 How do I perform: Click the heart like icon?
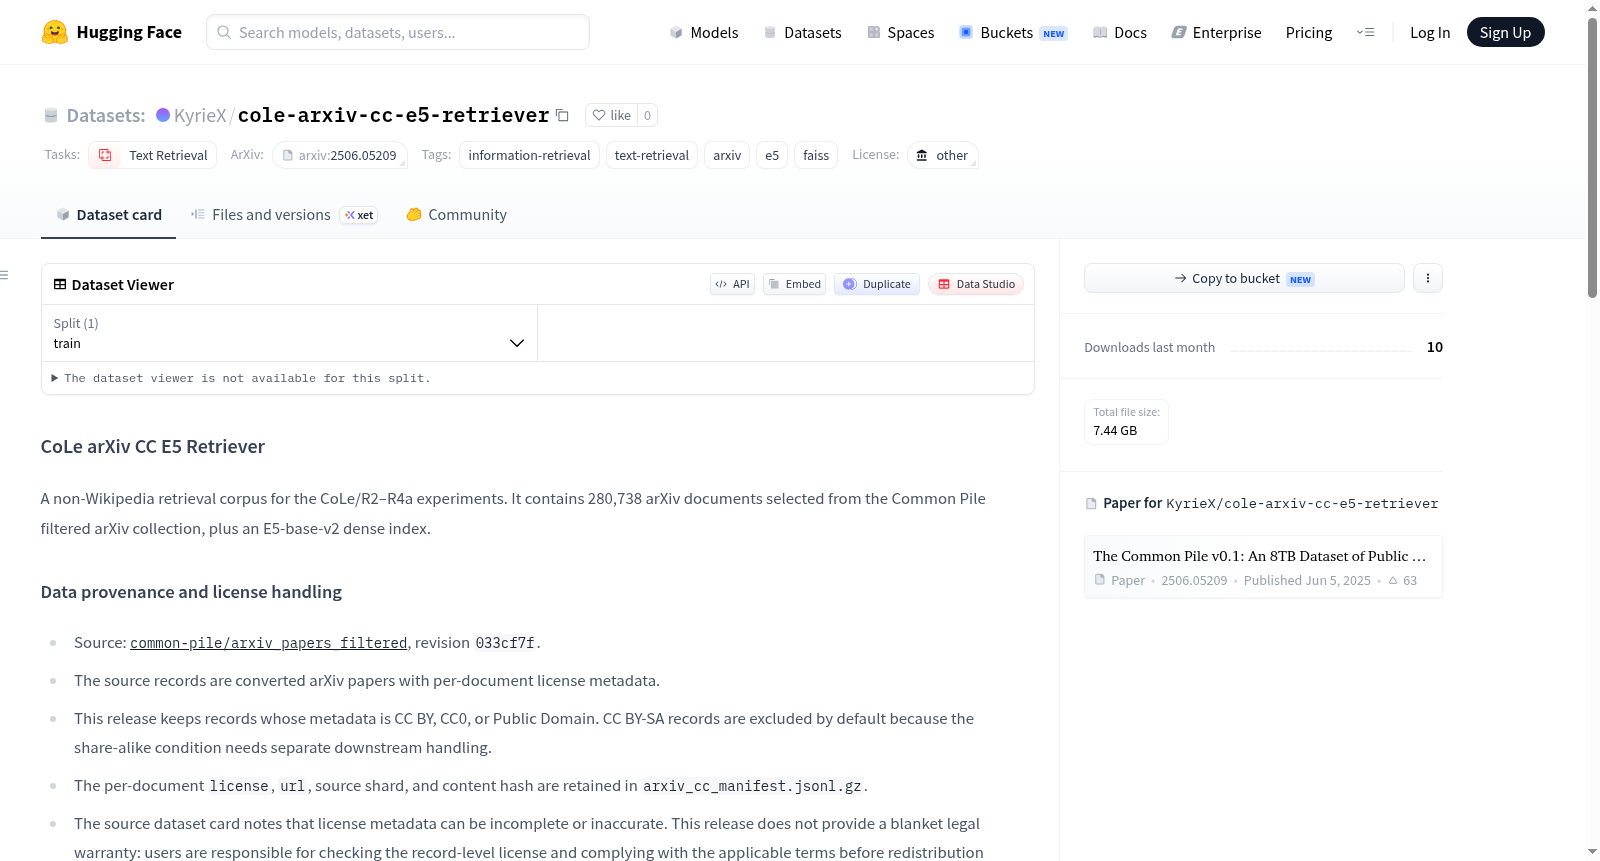[x=599, y=115]
